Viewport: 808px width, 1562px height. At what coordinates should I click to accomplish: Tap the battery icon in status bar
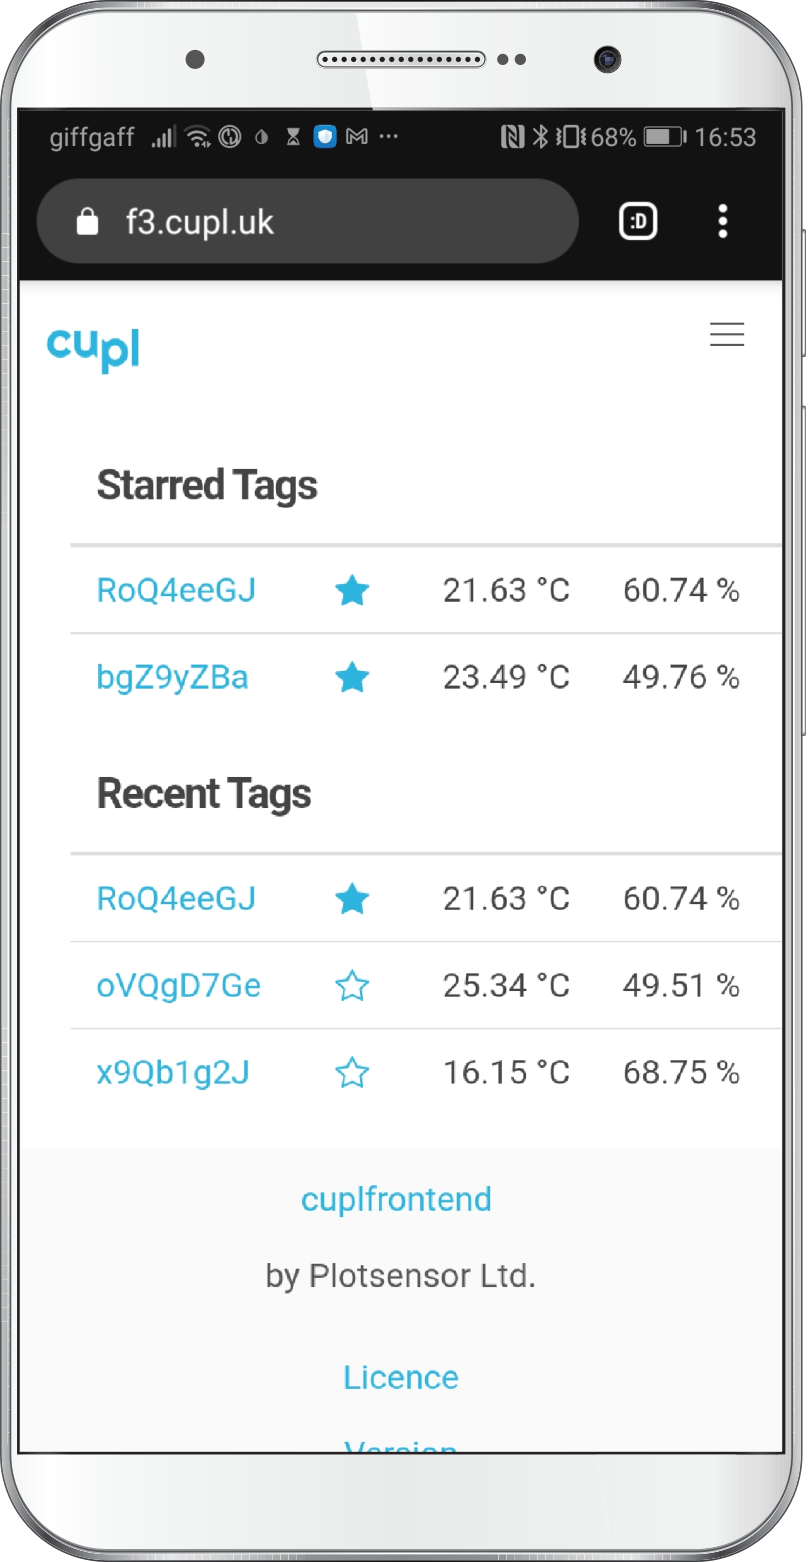[663, 137]
